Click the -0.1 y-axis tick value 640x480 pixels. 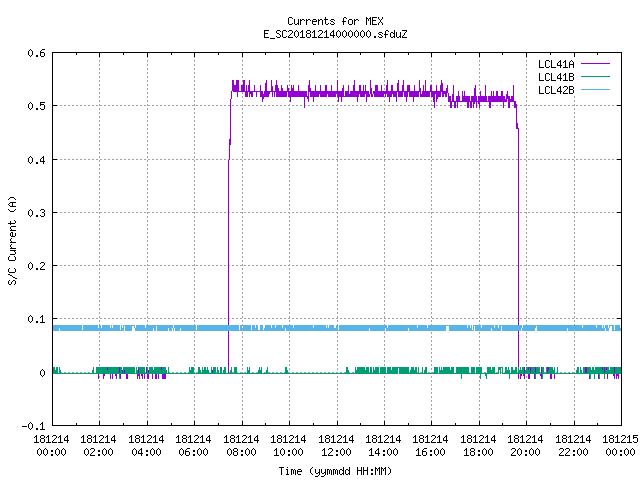(33, 426)
